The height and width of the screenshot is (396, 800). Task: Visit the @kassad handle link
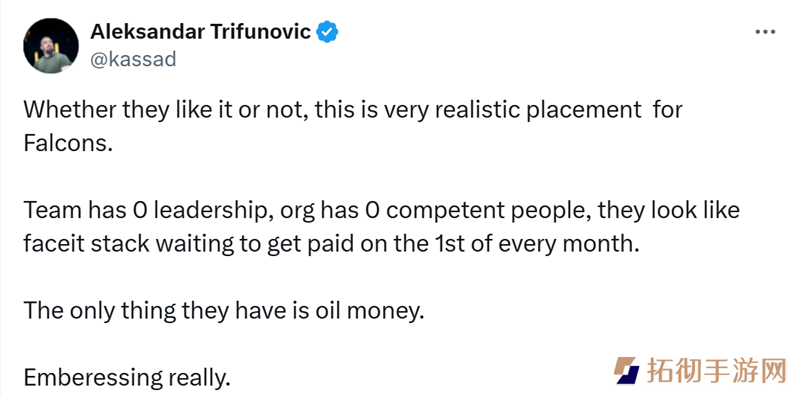point(133,60)
